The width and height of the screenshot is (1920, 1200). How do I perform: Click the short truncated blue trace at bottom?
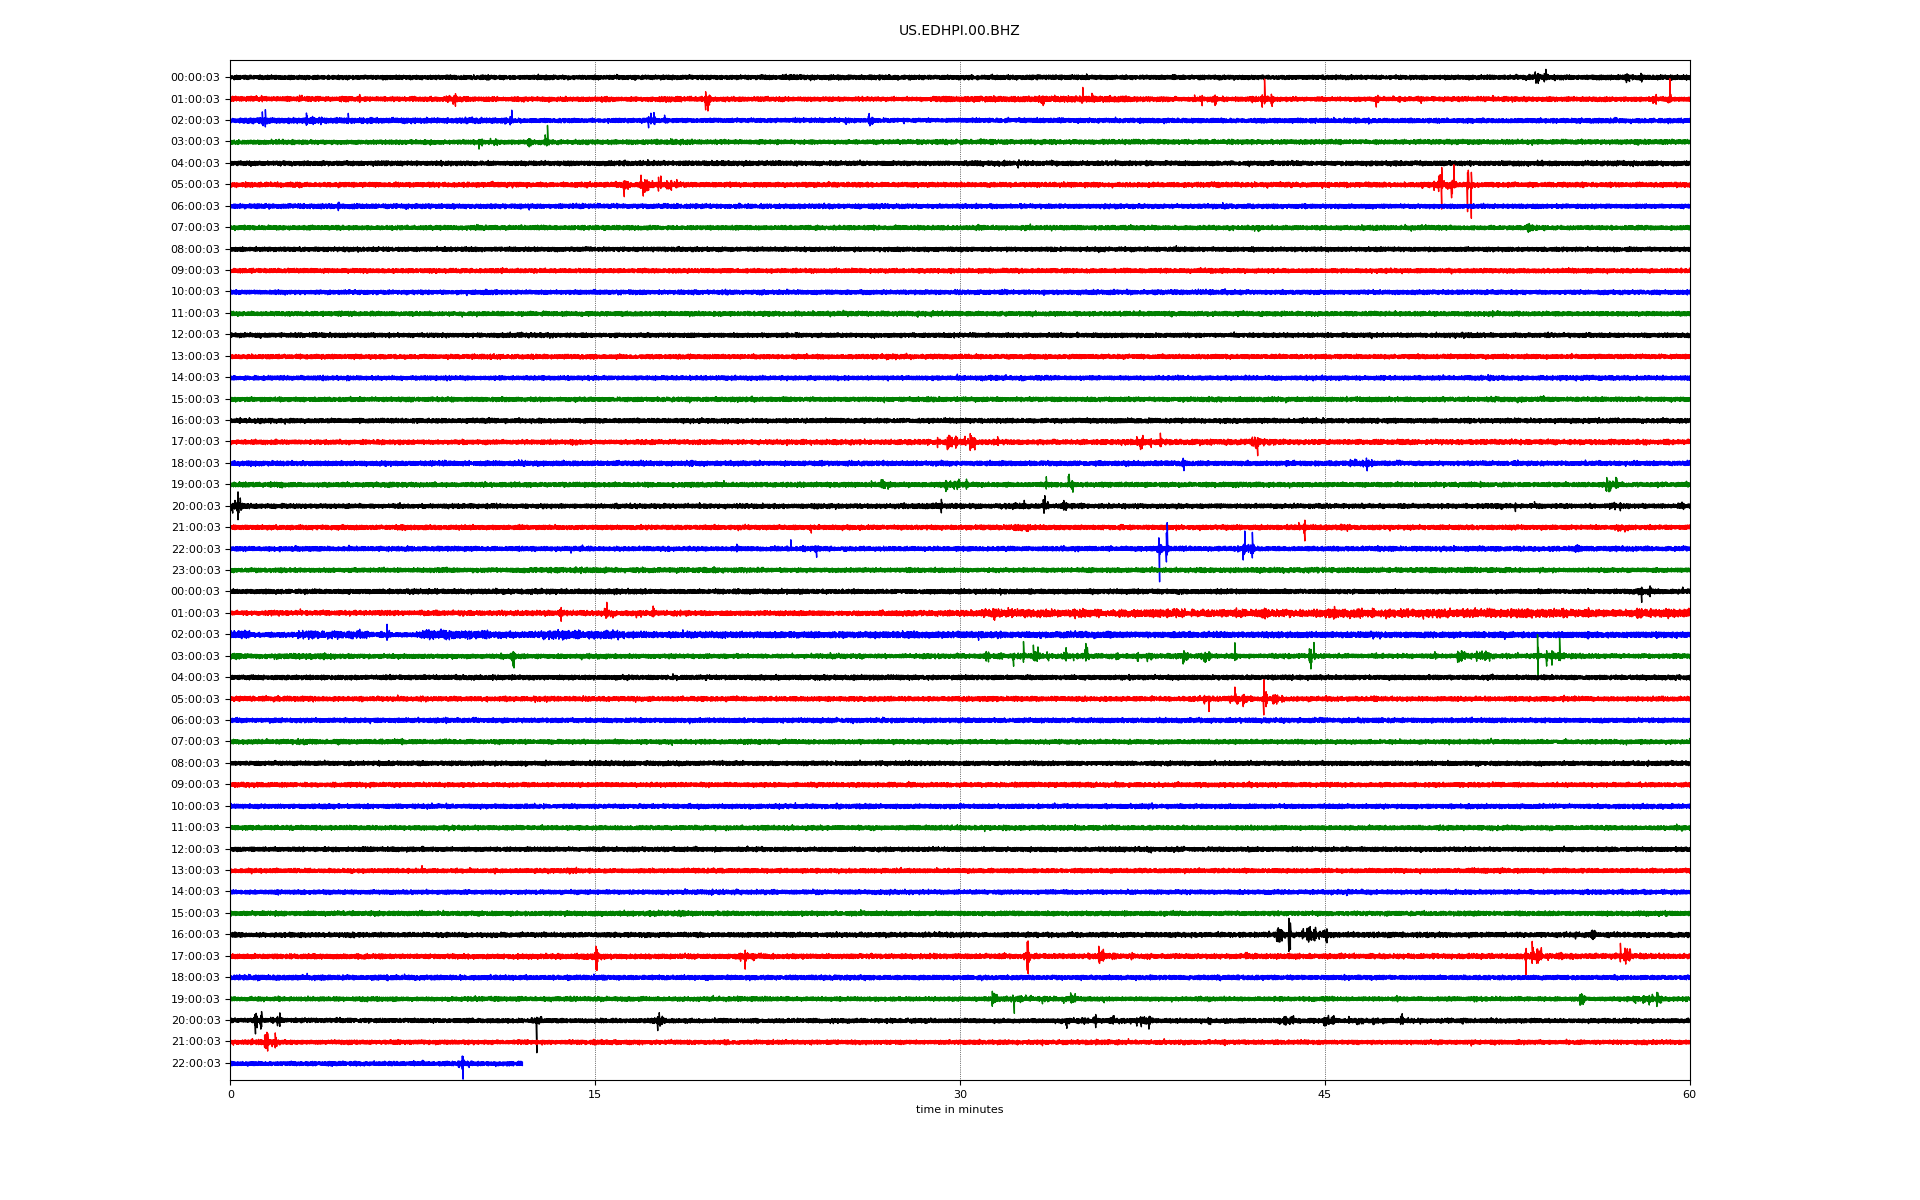click(x=376, y=1064)
